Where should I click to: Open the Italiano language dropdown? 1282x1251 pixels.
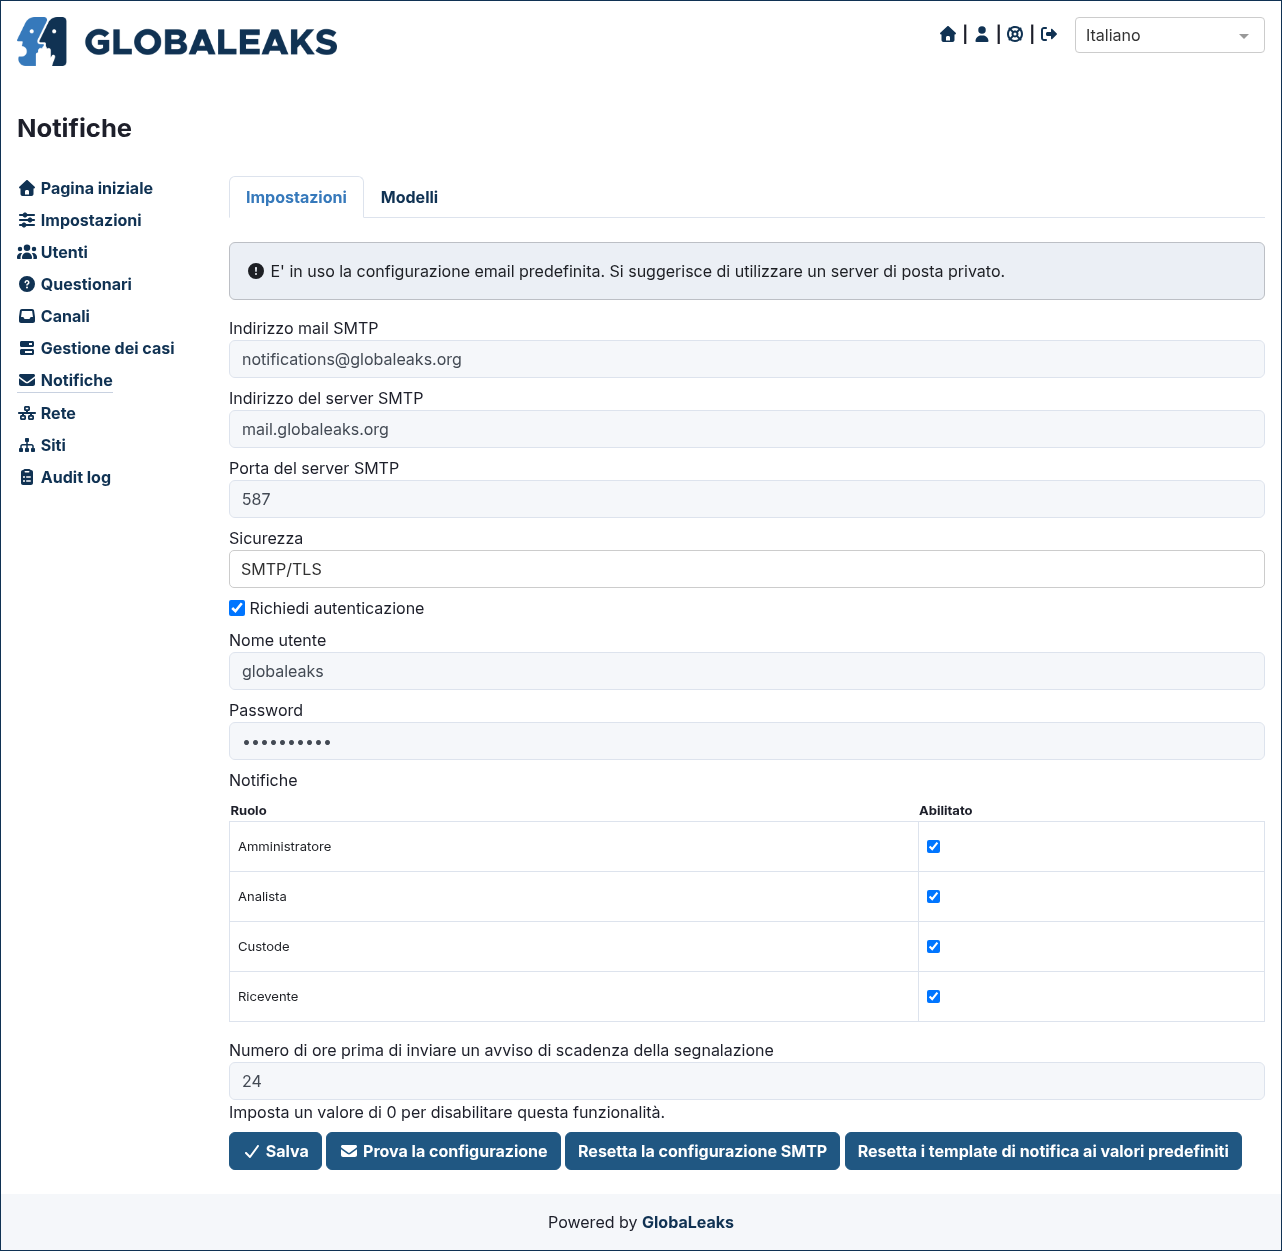[x=1169, y=35]
